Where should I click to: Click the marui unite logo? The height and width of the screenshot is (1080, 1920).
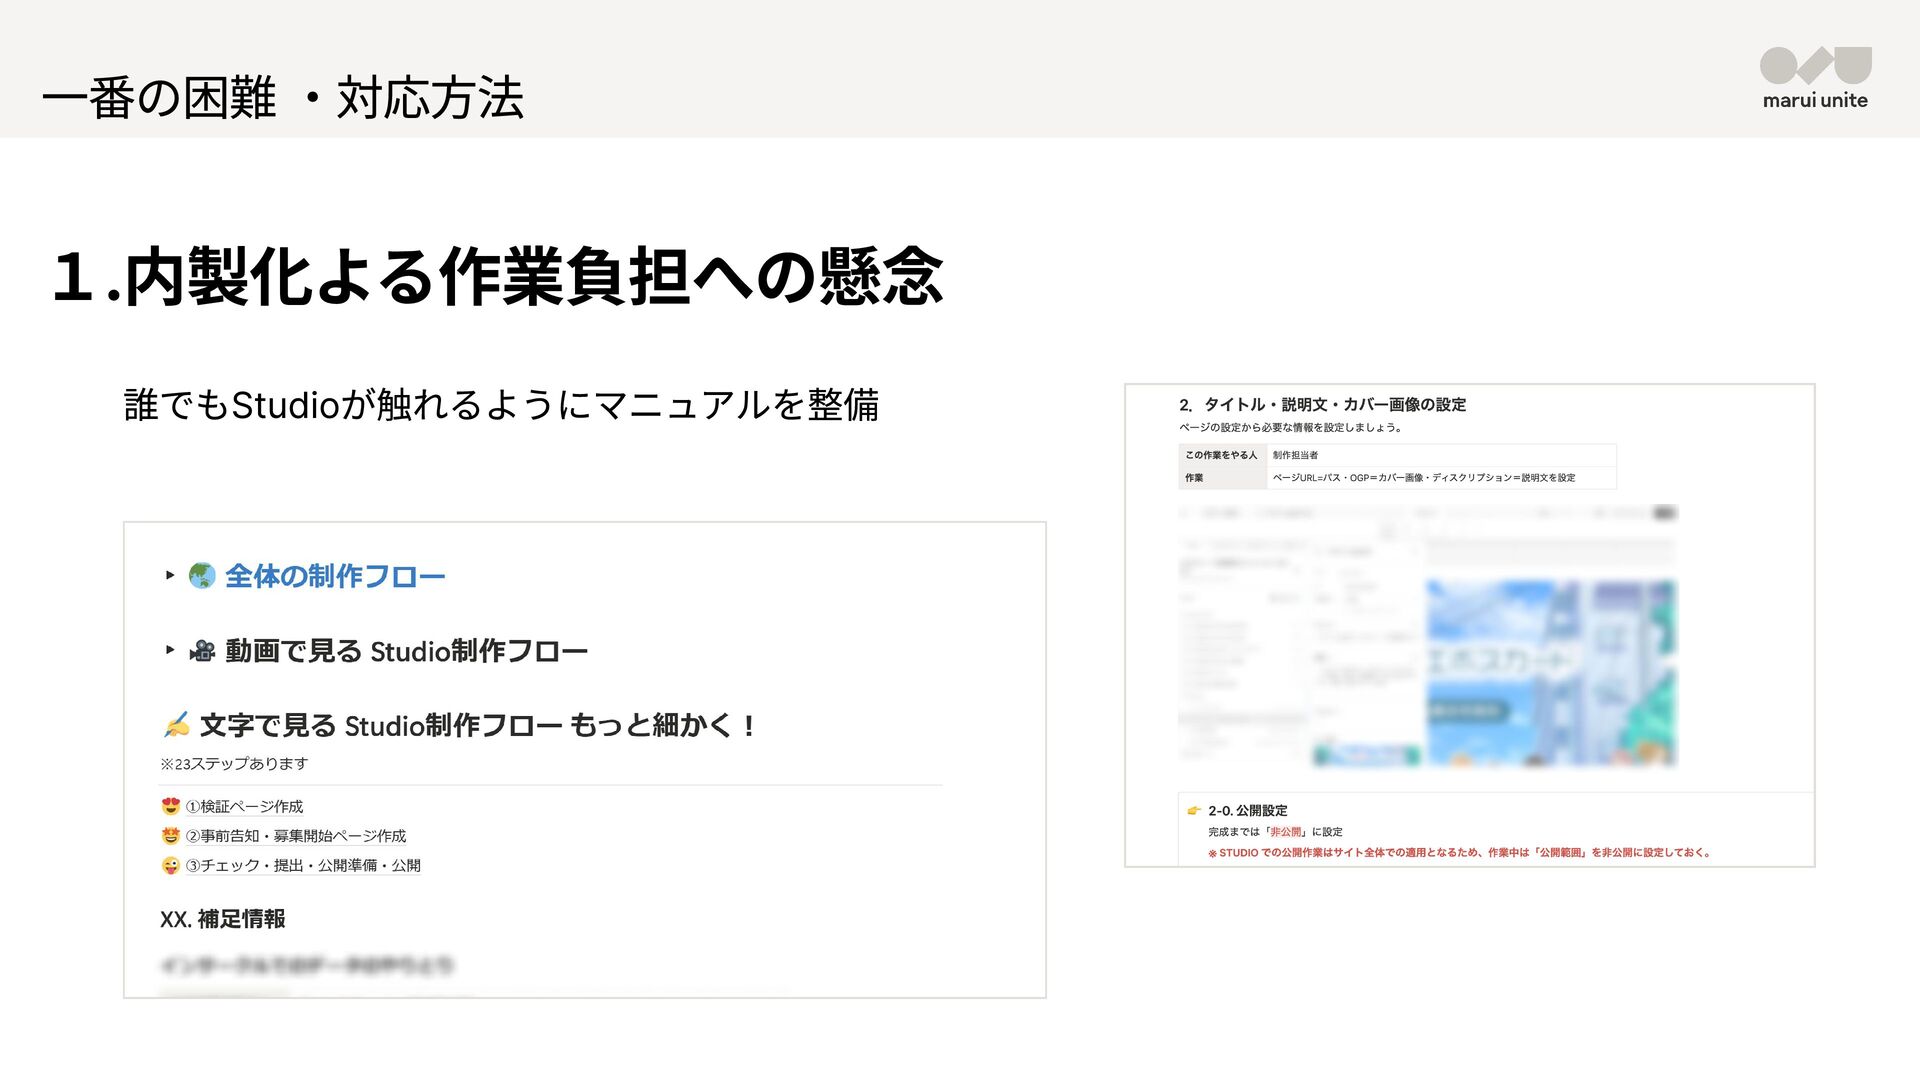tap(1815, 77)
